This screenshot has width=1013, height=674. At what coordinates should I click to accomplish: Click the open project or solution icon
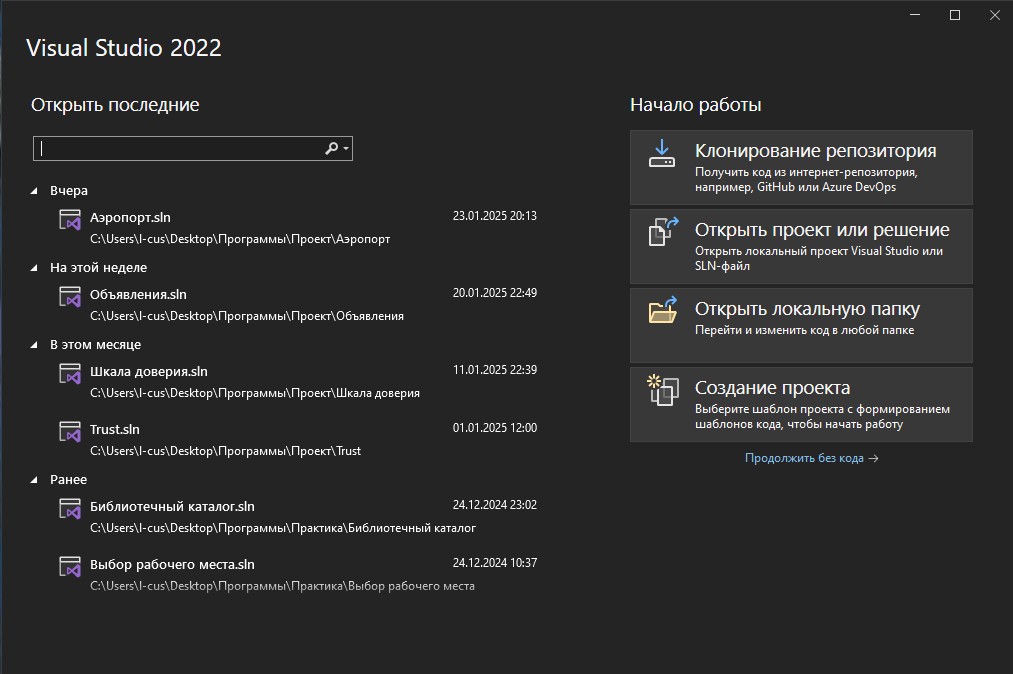[x=663, y=231]
